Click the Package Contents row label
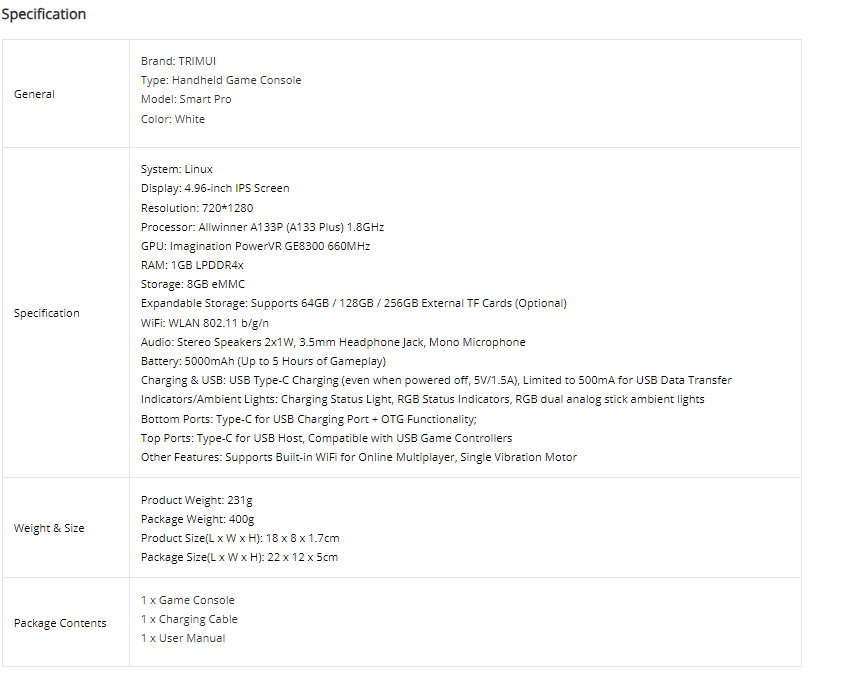Viewport: 843px width, 675px height. (x=60, y=623)
